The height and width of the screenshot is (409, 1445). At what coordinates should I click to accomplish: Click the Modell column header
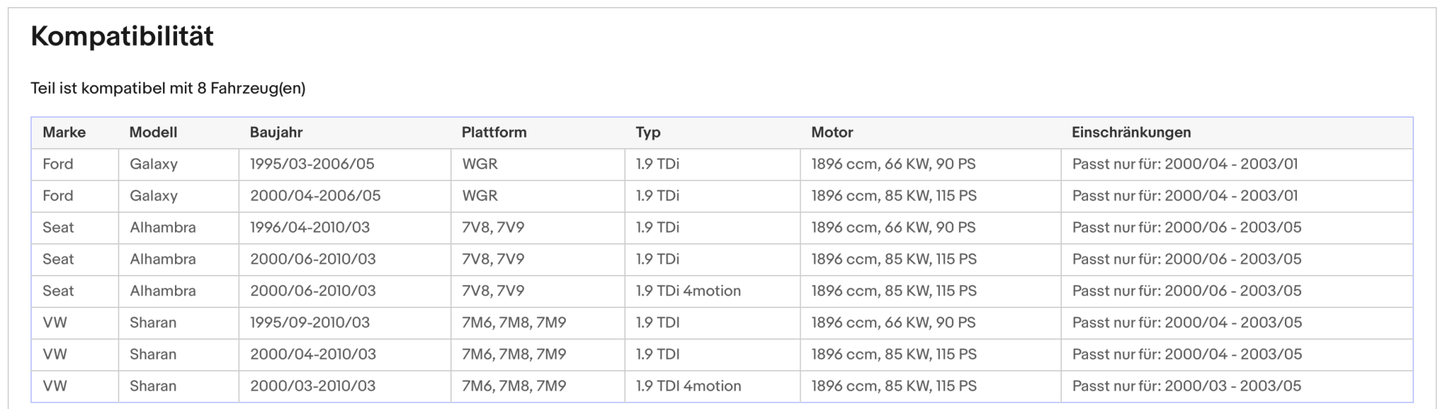point(153,132)
